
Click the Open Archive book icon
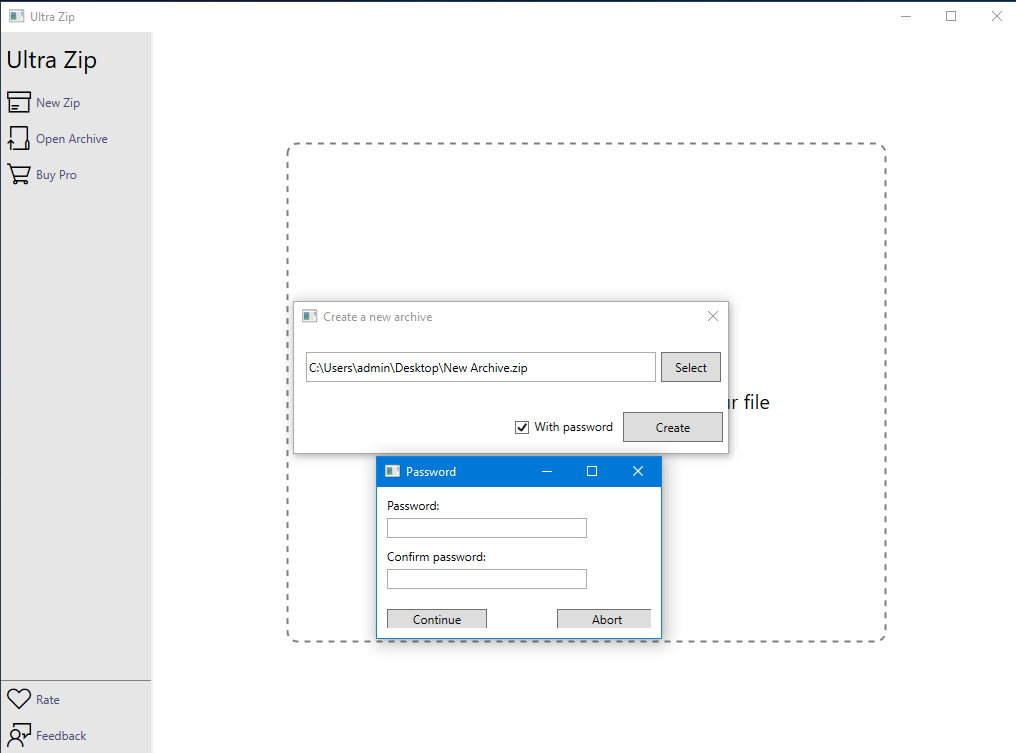pos(18,138)
